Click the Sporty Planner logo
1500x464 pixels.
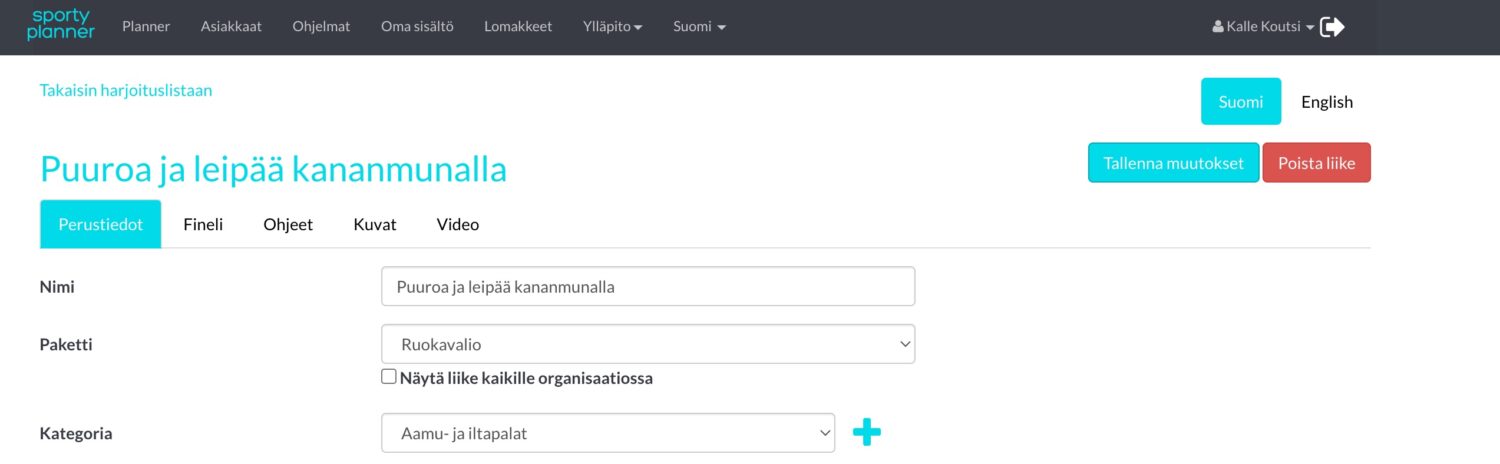[x=60, y=25]
